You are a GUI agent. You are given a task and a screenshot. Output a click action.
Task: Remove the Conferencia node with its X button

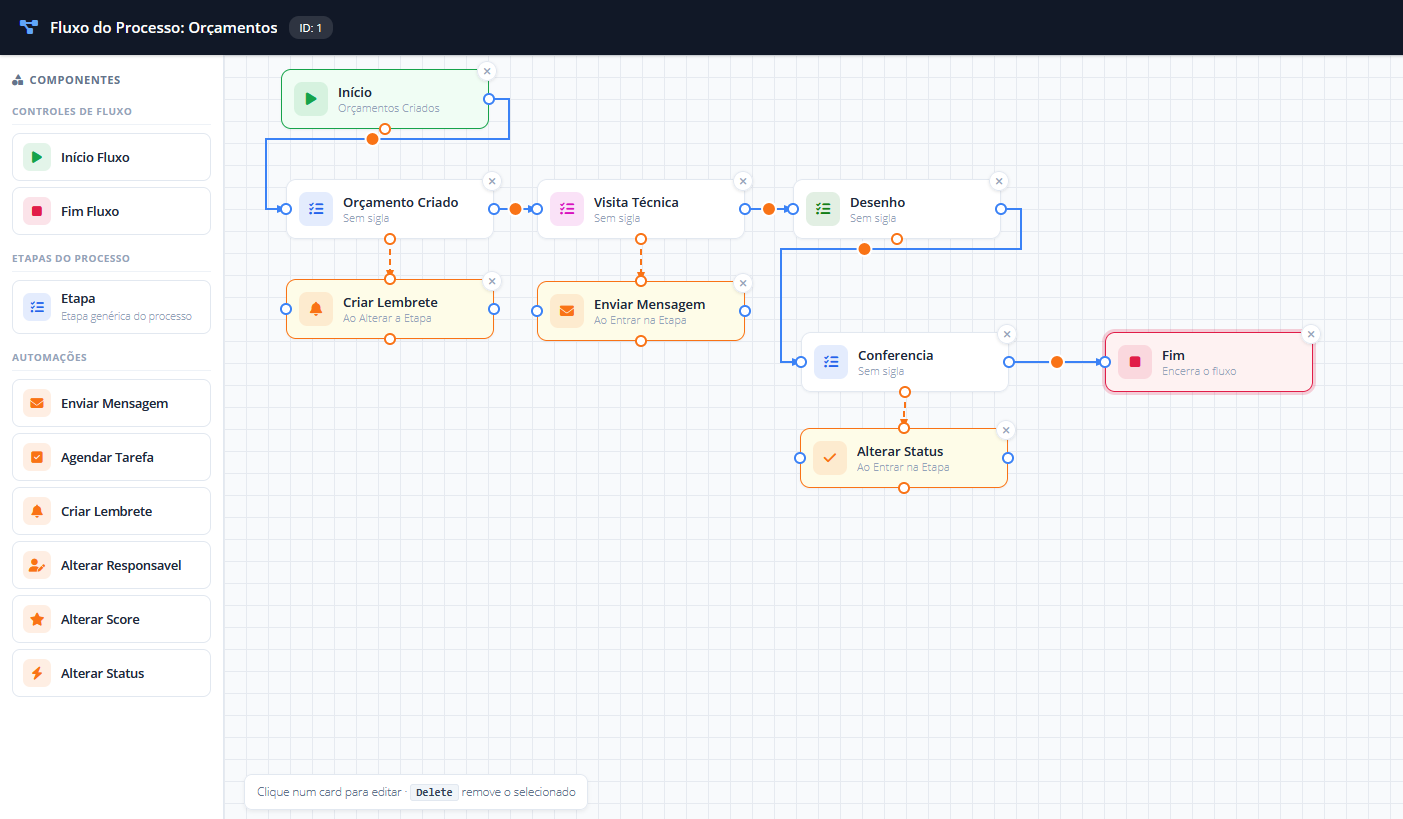pos(1007,334)
